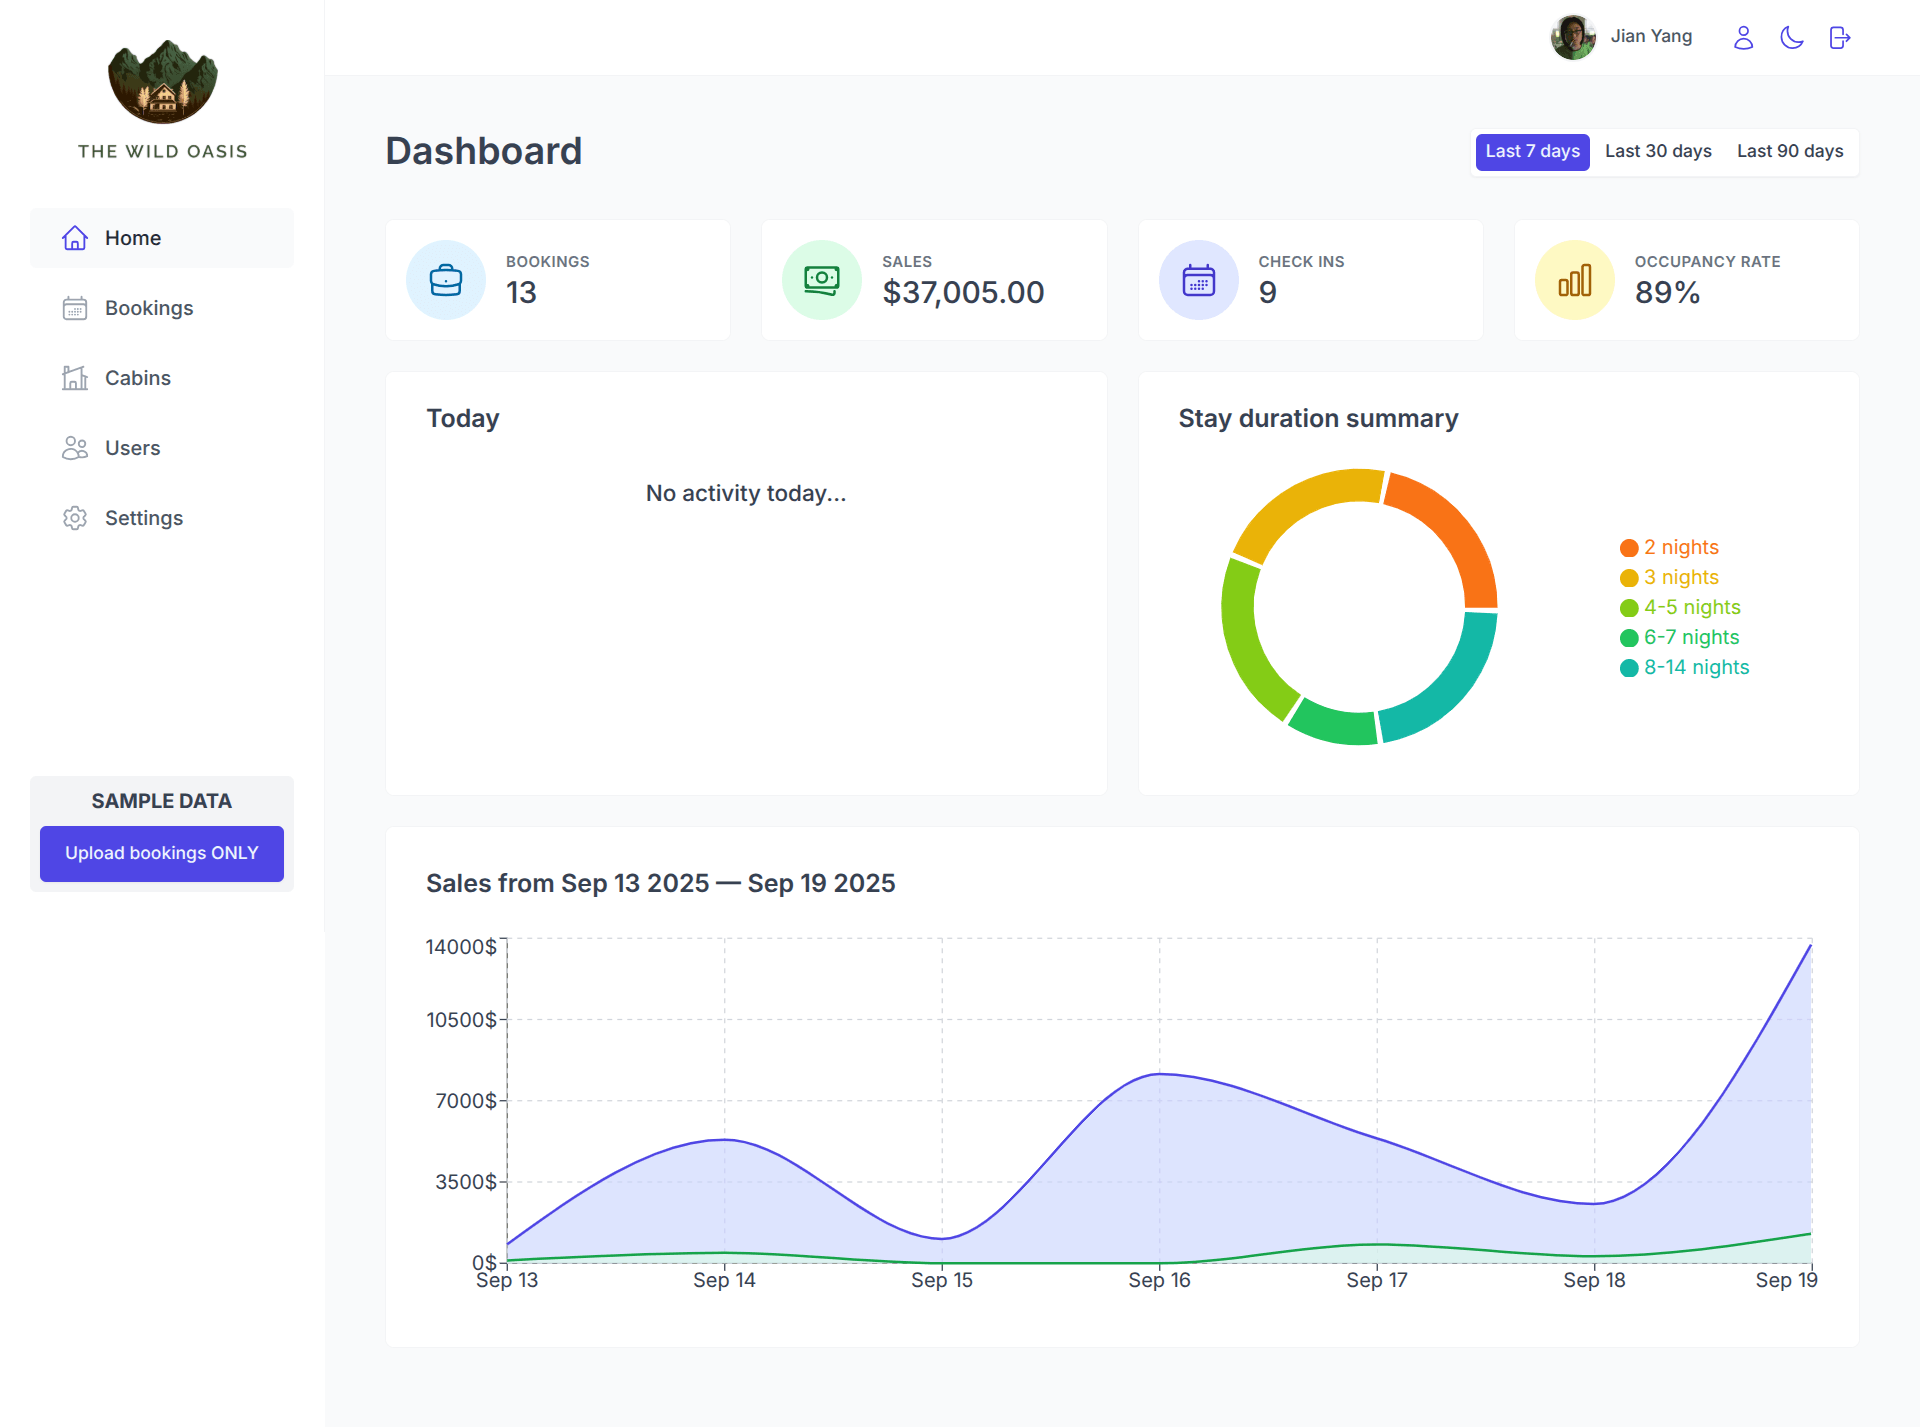Click the logout icon in header

1839,38
